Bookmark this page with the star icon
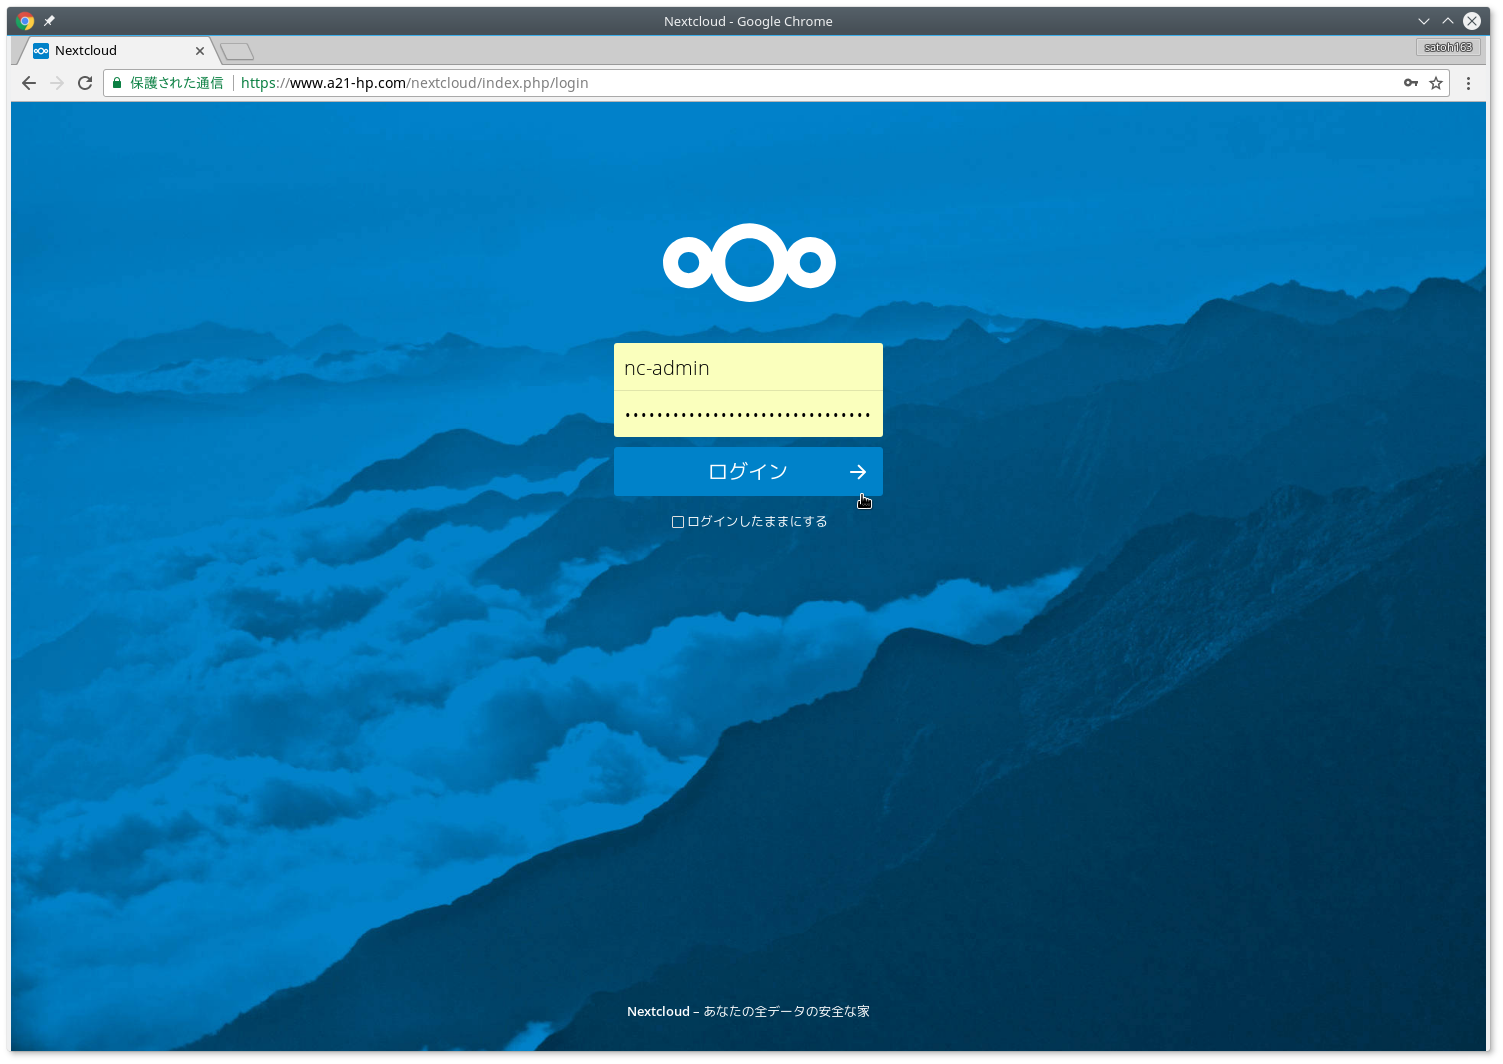The width and height of the screenshot is (1503, 1064). (x=1436, y=83)
